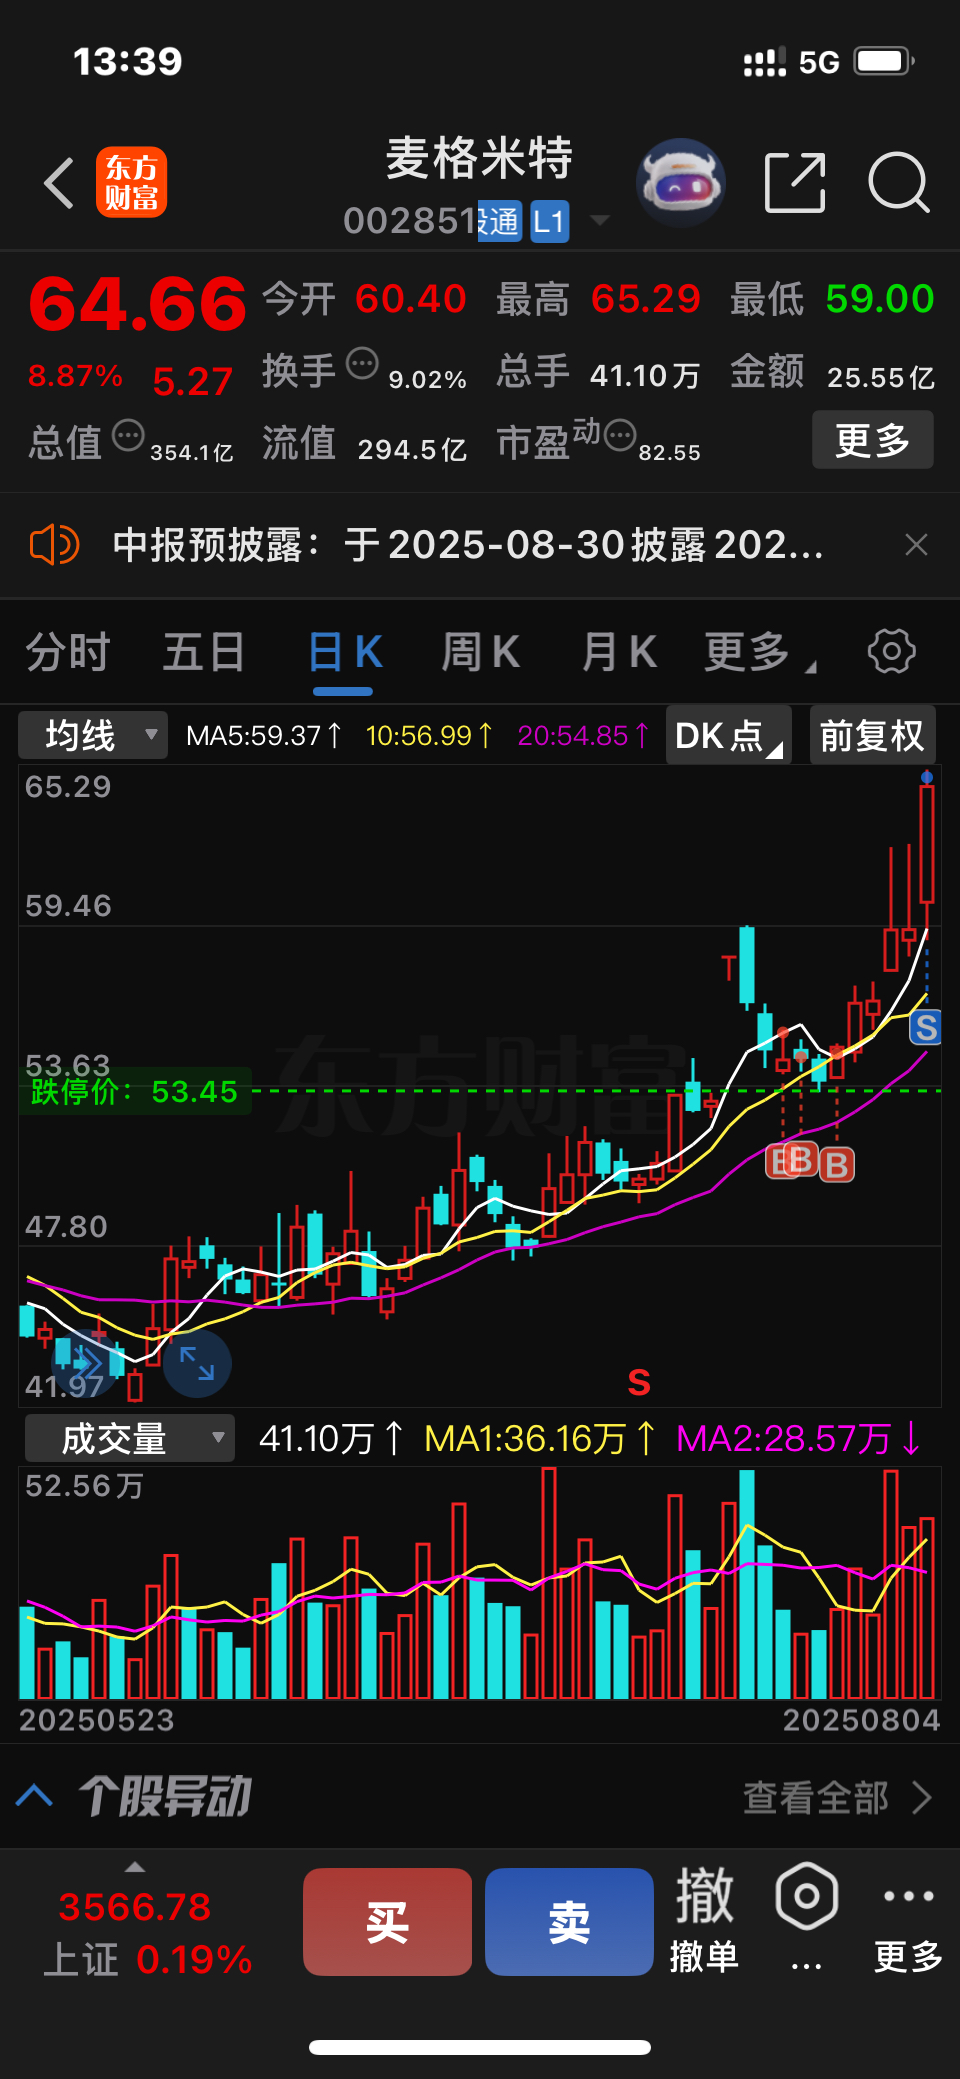Tap the S sell marker on chart
The width and height of the screenshot is (960, 2079).
[x=926, y=1027]
